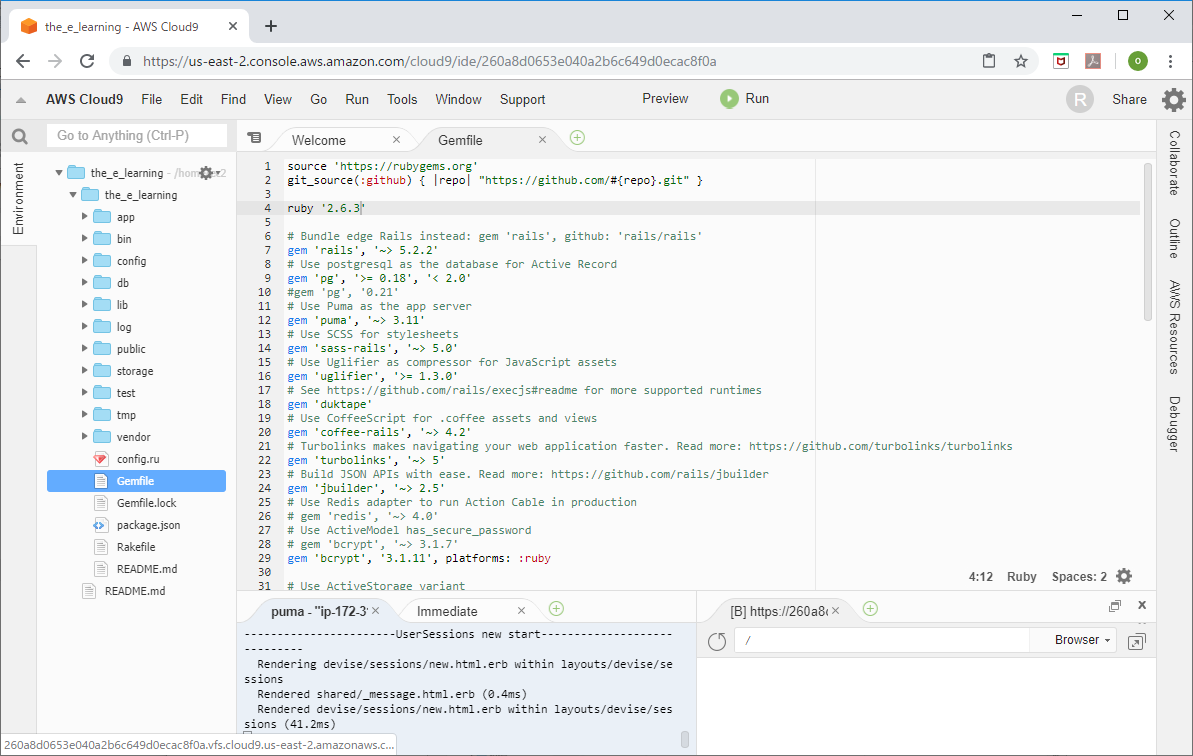1193x756 pixels.
Task: Reload the preview browser page
Action: (x=717, y=641)
